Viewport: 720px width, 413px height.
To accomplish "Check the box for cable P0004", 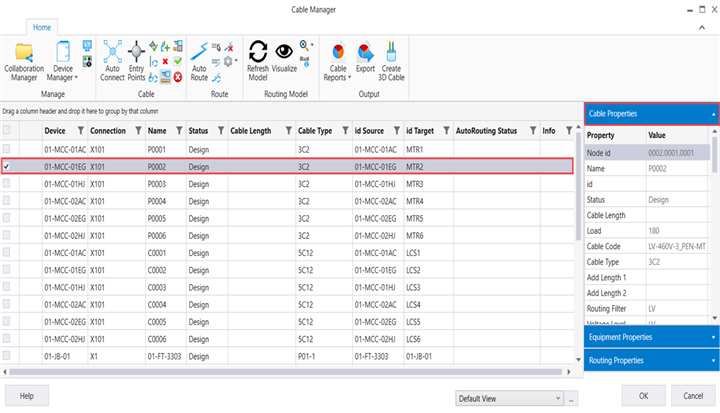I will click(x=6, y=201).
